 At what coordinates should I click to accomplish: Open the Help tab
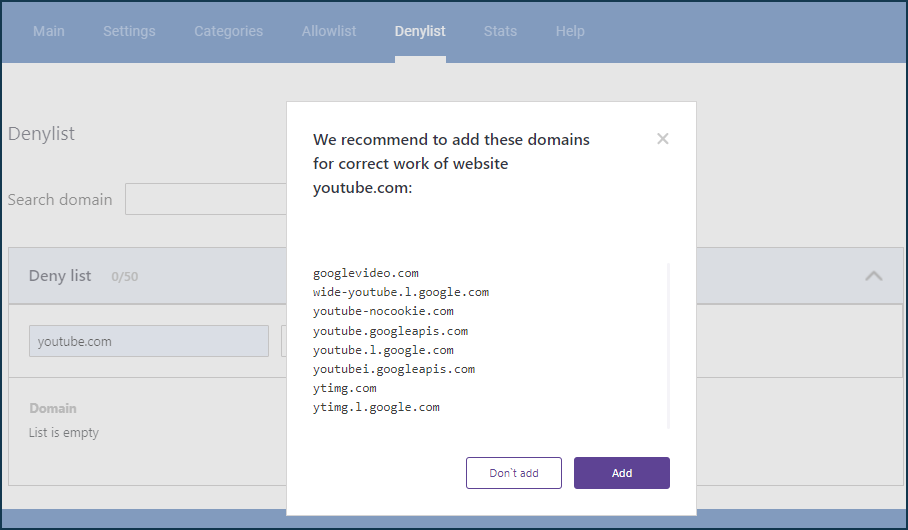570,31
